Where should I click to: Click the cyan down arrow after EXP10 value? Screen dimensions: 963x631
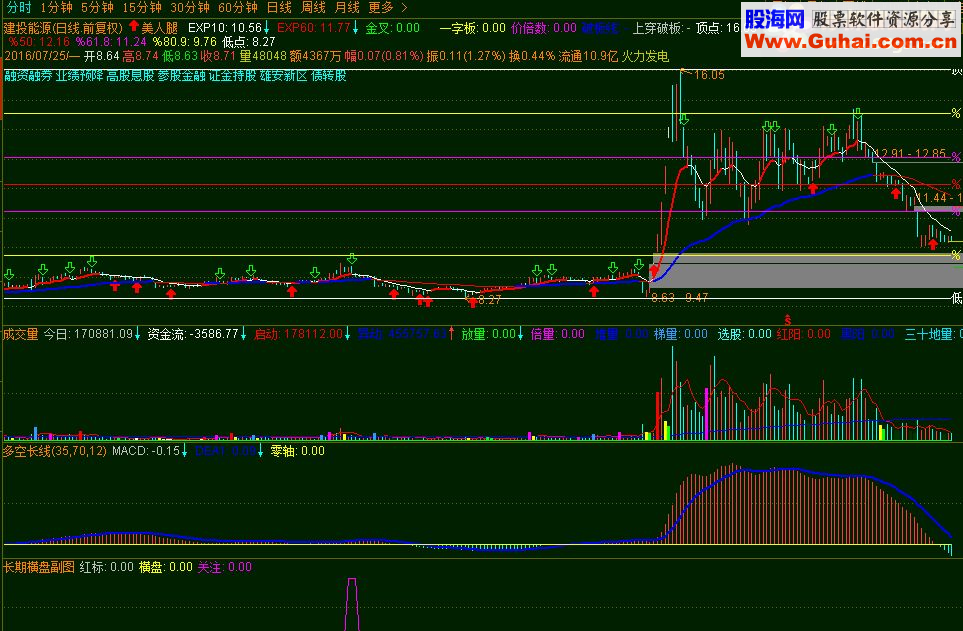[267, 28]
